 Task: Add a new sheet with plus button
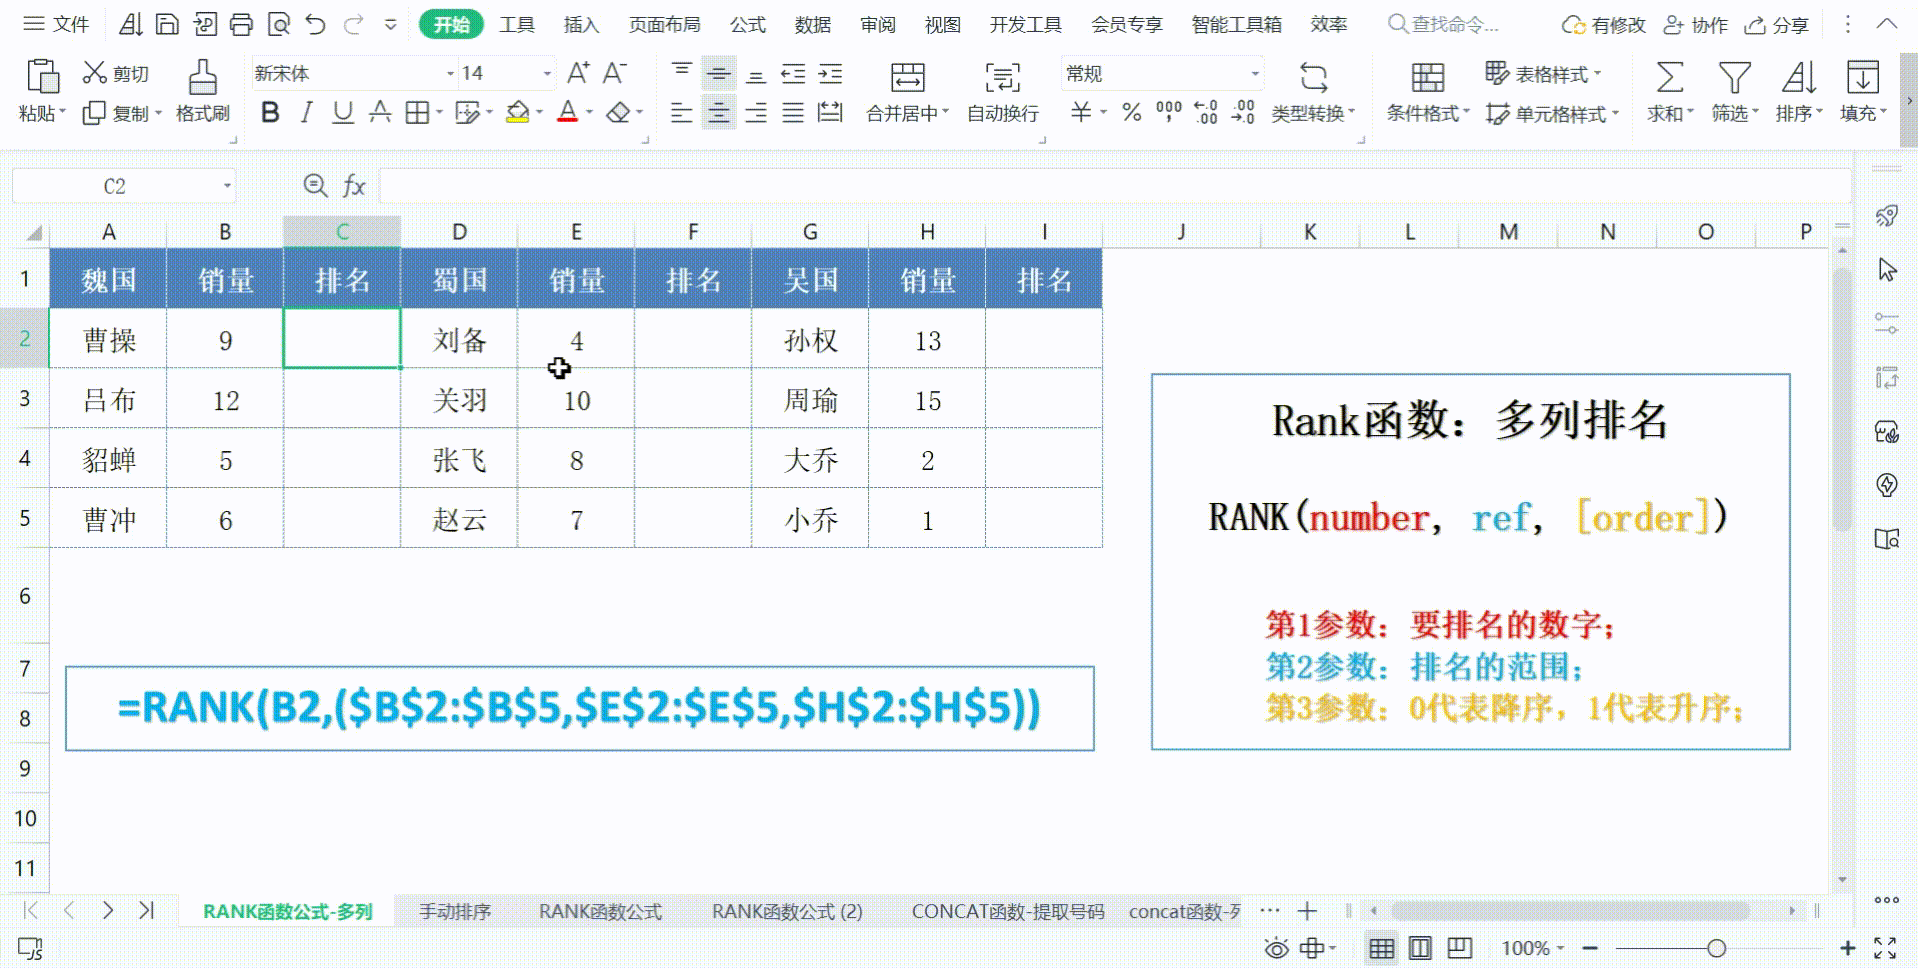pyautogui.click(x=1307, y=910)
